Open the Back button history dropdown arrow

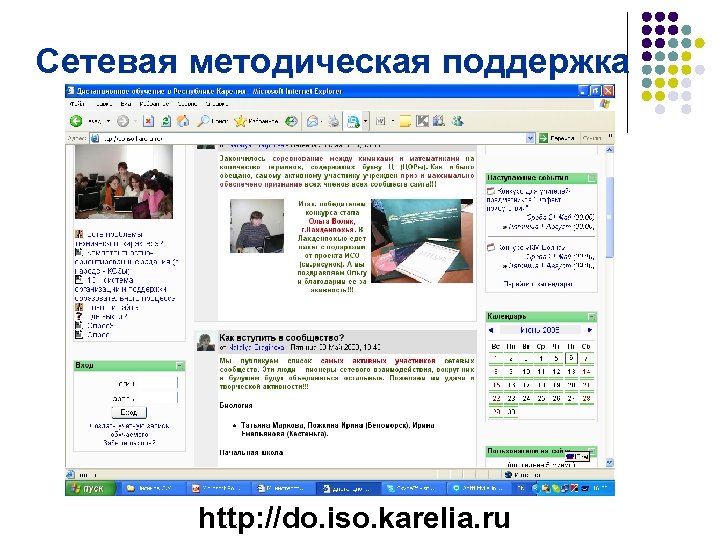(x=108, y=121)
